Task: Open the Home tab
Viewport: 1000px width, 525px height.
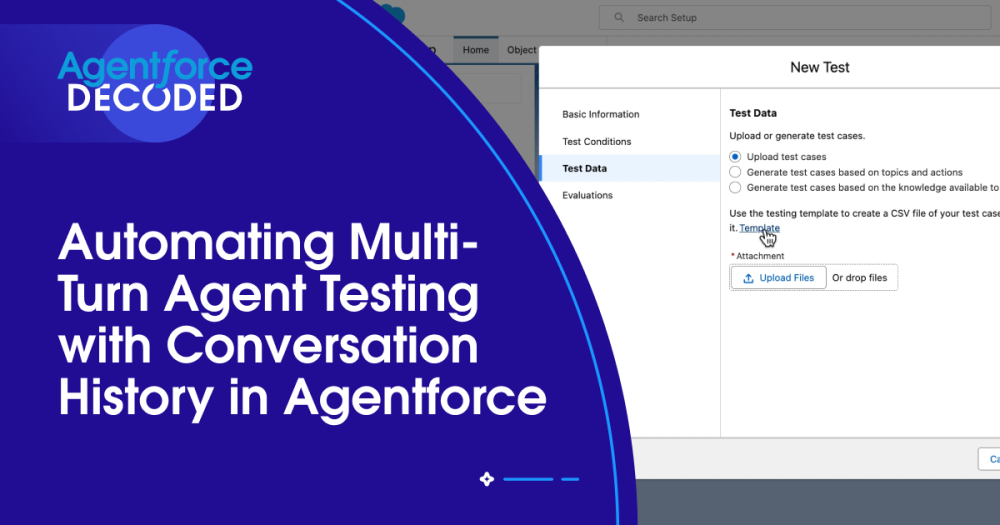Action: 475,50
